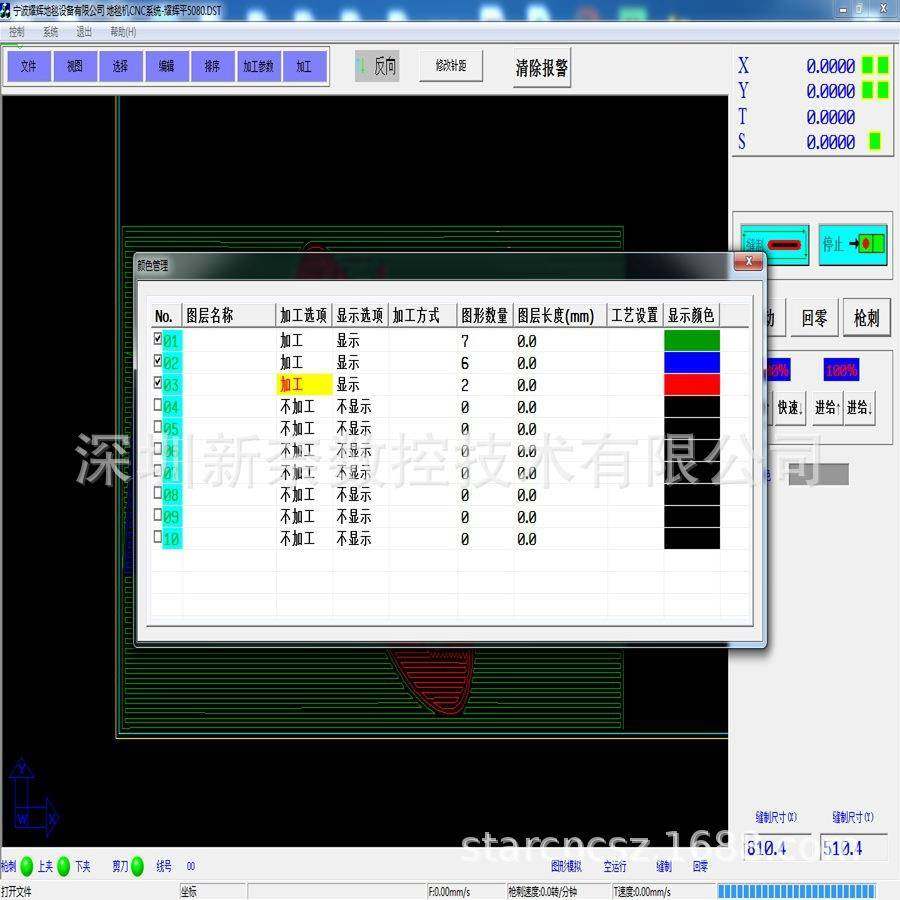
Task: Click red display color swatch of layer 03
Action: pos(692,384)
